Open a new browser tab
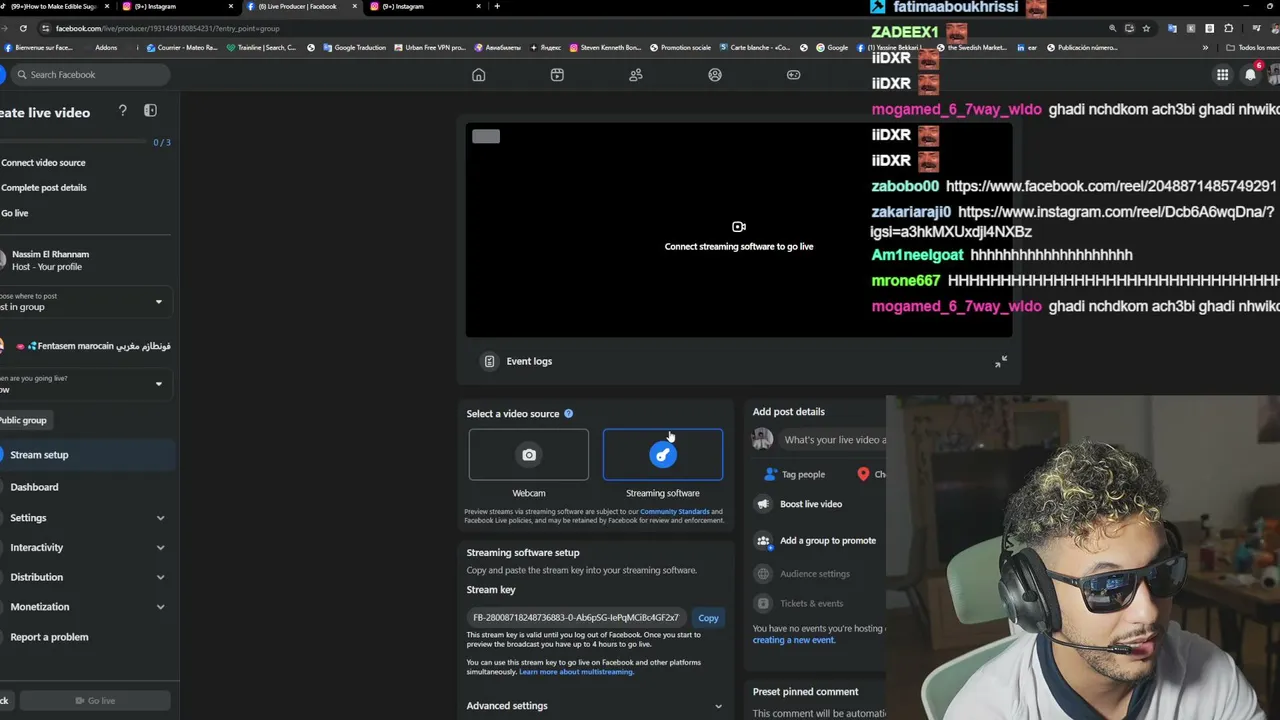 pyautogui.click(x=497, y=7)
